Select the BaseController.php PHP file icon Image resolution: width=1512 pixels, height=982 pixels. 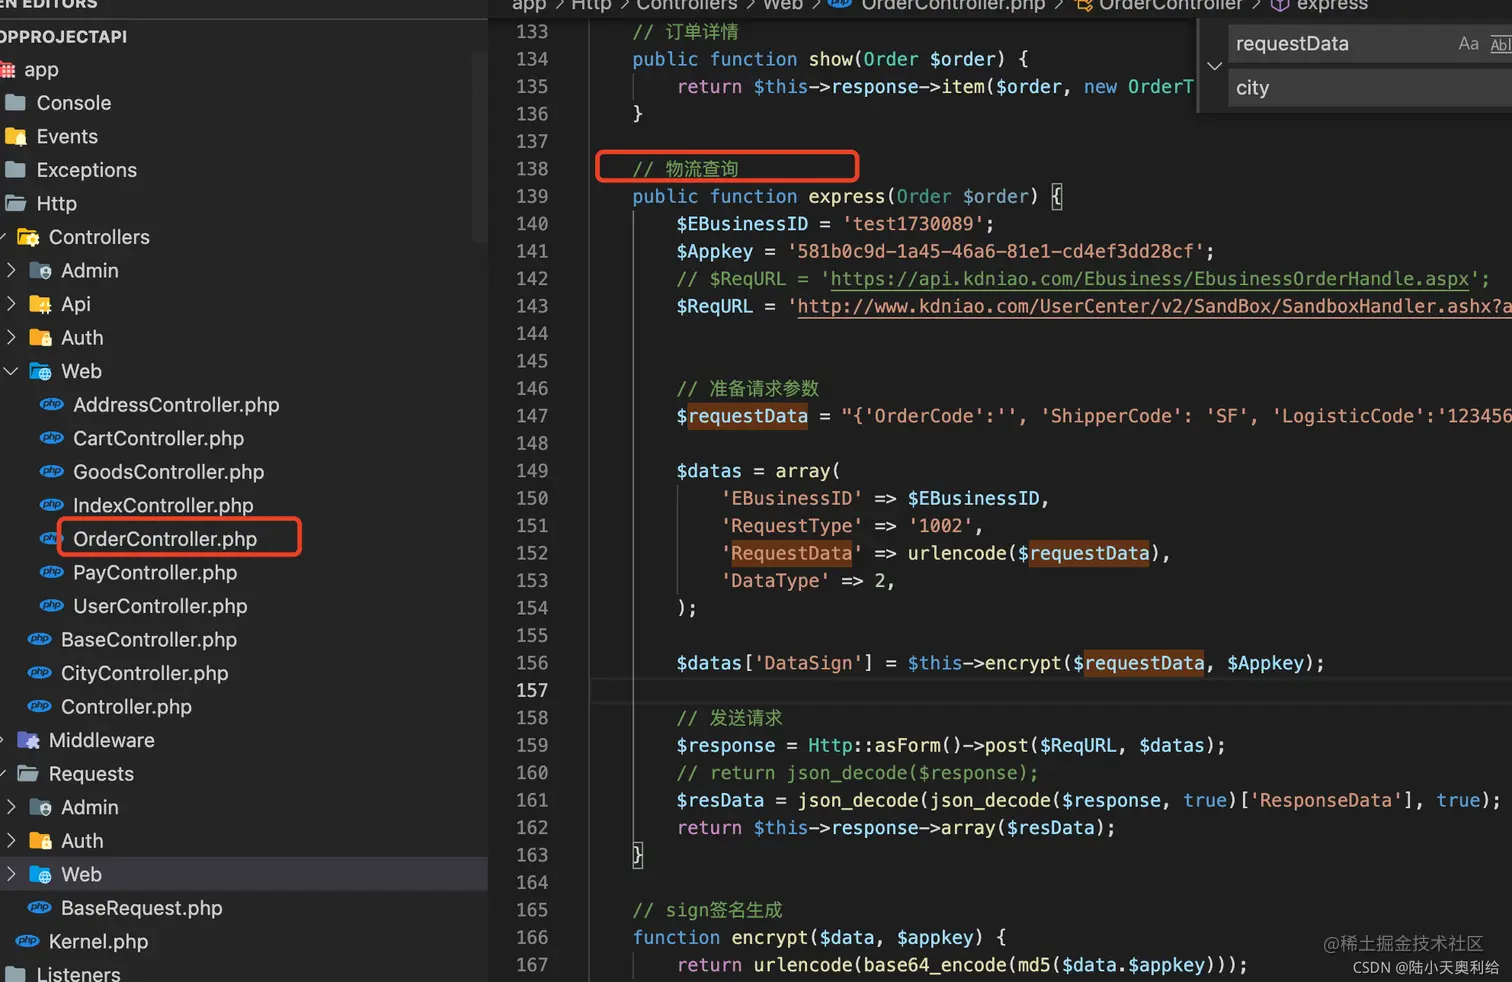click(x=40, y=640)
